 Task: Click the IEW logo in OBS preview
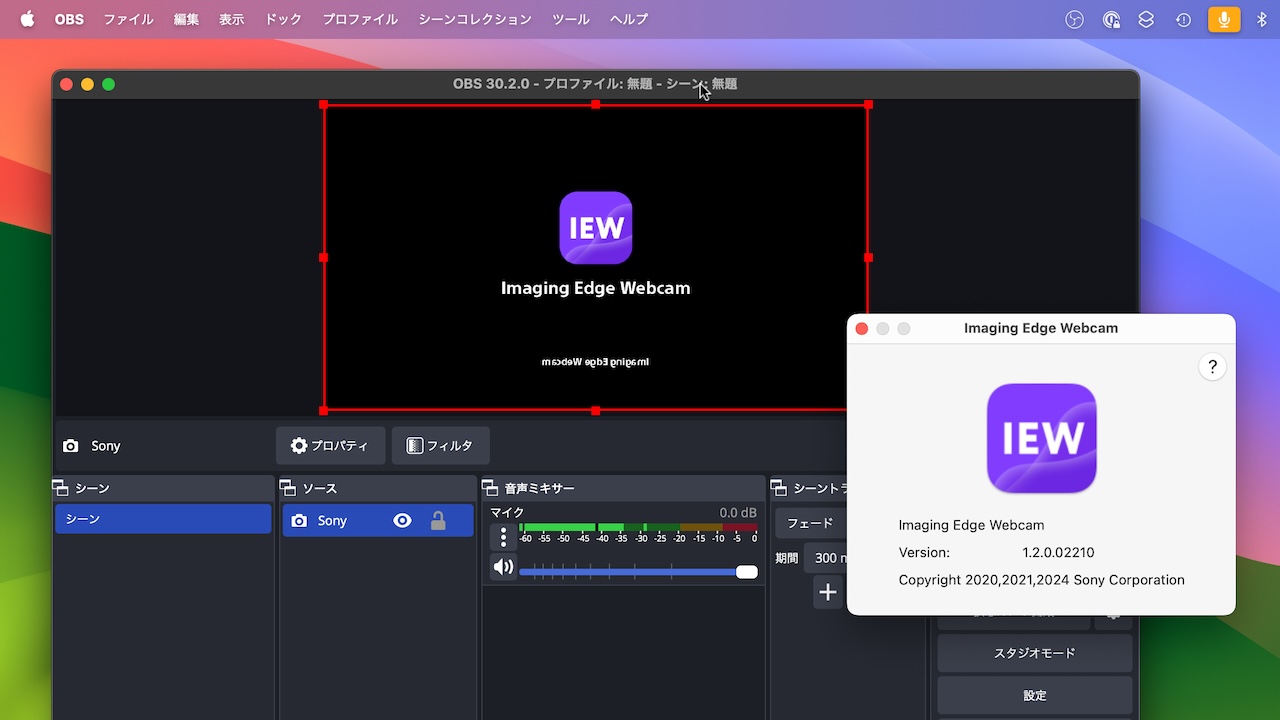[596, 228]
